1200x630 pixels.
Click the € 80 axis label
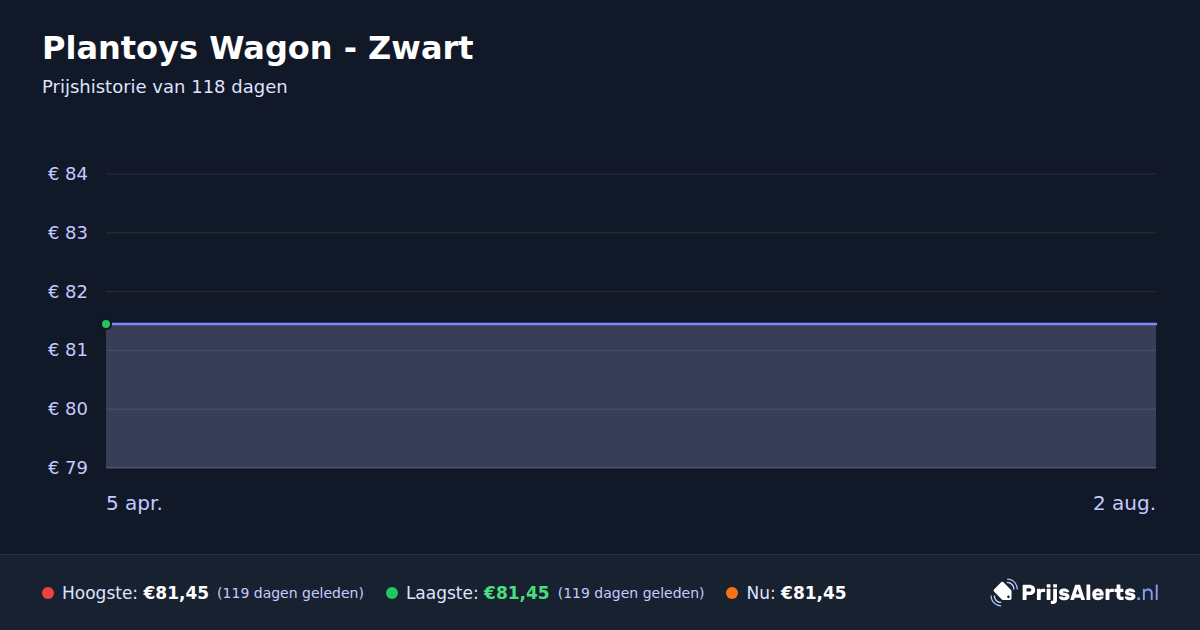pos(68,409)
